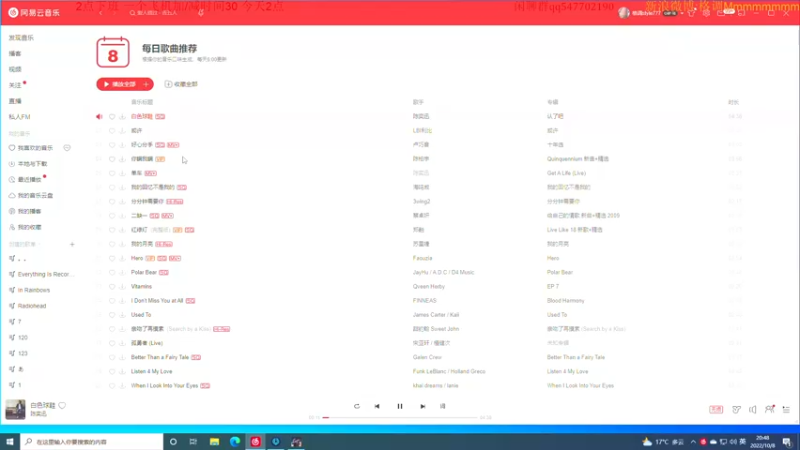Like the now-playing song in player bar

[62, 406]
